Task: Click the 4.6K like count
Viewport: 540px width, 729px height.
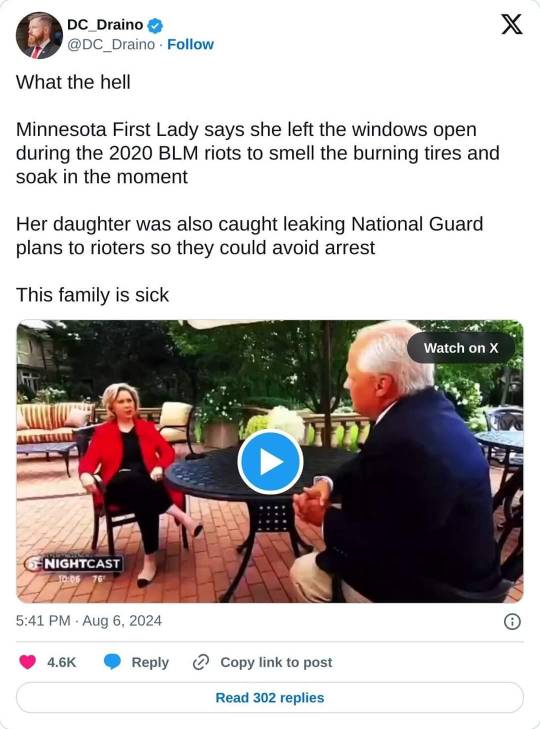Action: coord(61,662)
